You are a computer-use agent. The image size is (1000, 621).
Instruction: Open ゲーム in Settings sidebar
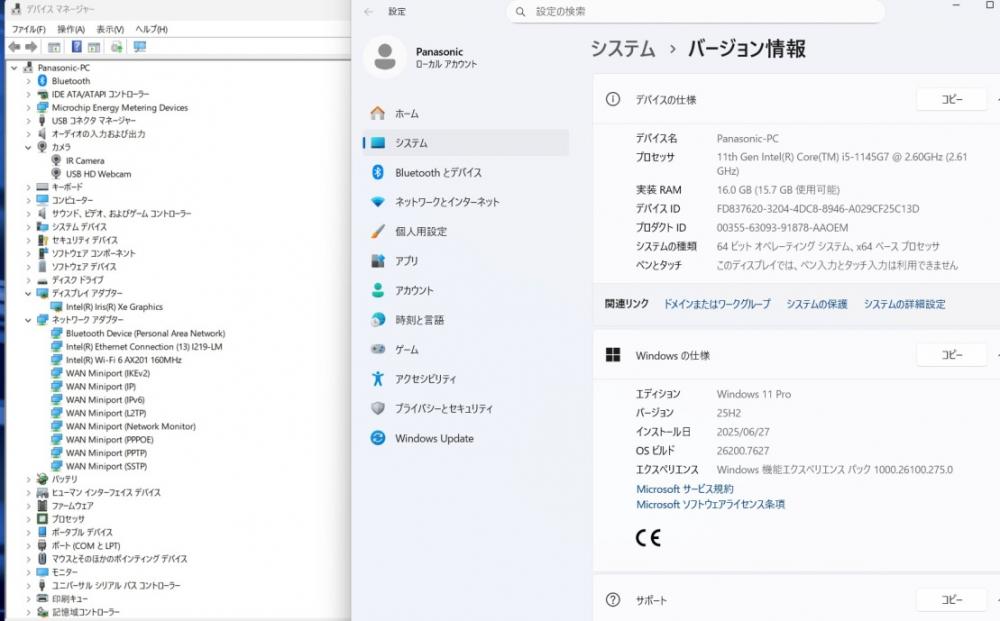[x=466, y=349]
